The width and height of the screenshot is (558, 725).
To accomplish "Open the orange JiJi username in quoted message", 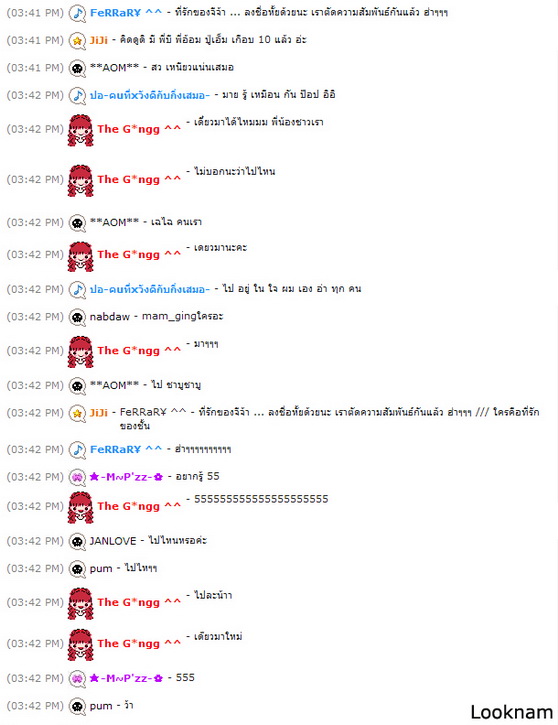I will pos(98,412).
